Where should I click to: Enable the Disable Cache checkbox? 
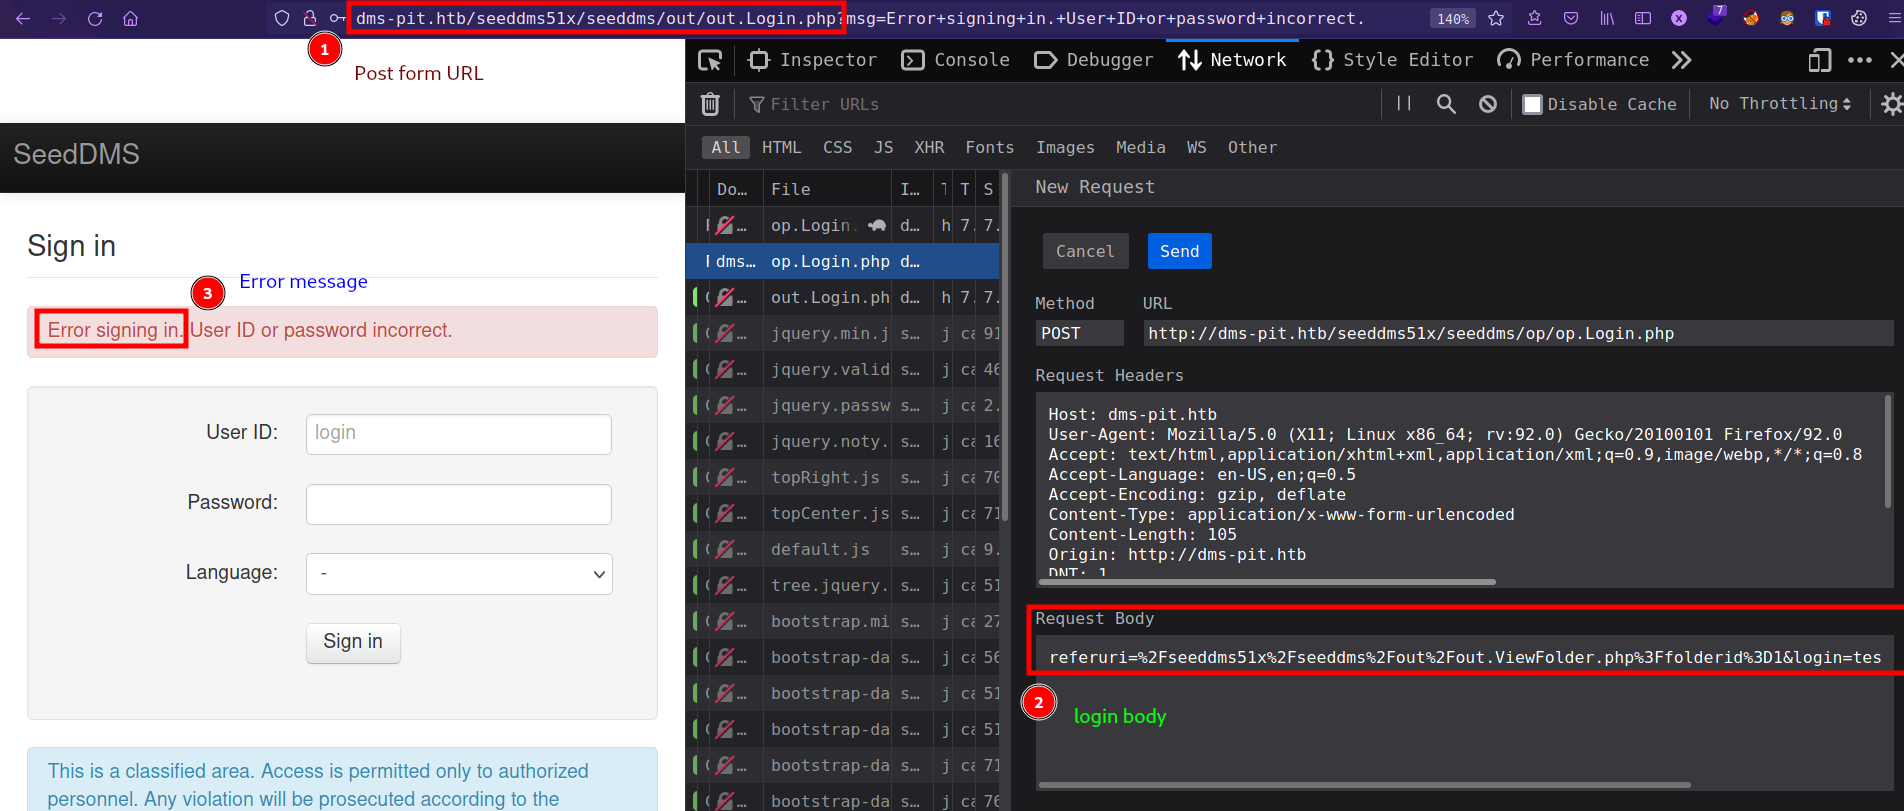[1532, 104]
